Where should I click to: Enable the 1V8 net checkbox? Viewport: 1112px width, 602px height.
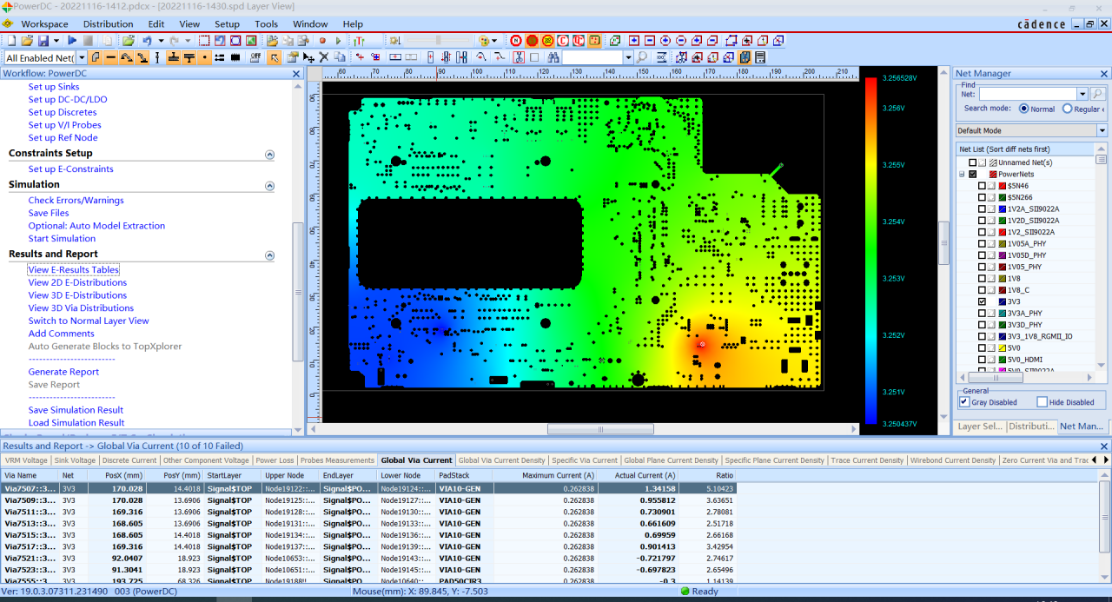(x=982, y=279)
